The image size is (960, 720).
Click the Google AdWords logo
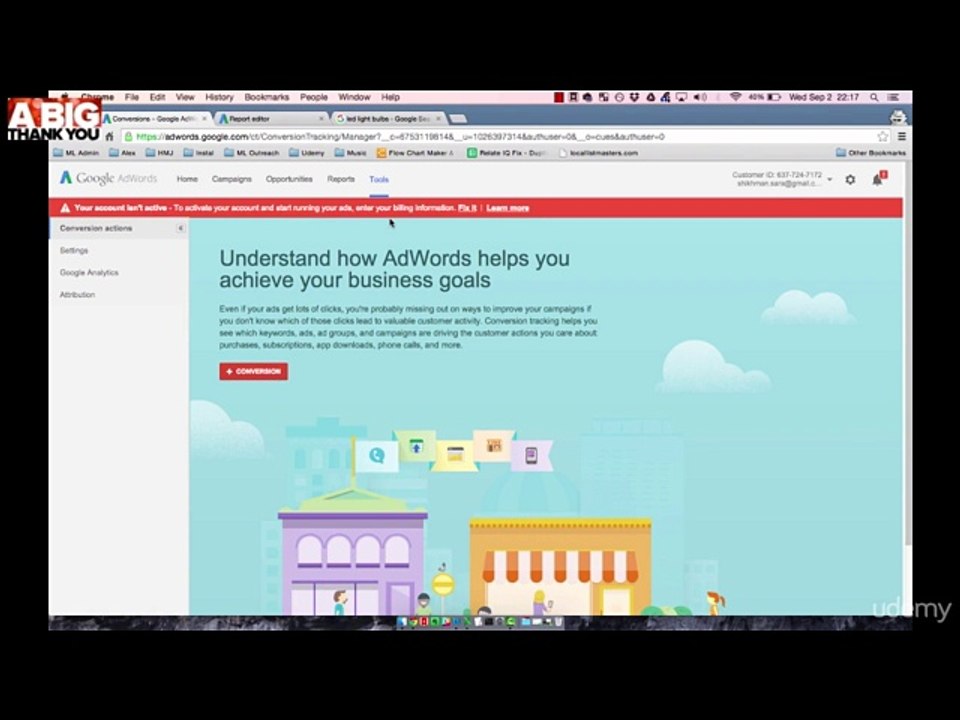click(x=108, y=178)
